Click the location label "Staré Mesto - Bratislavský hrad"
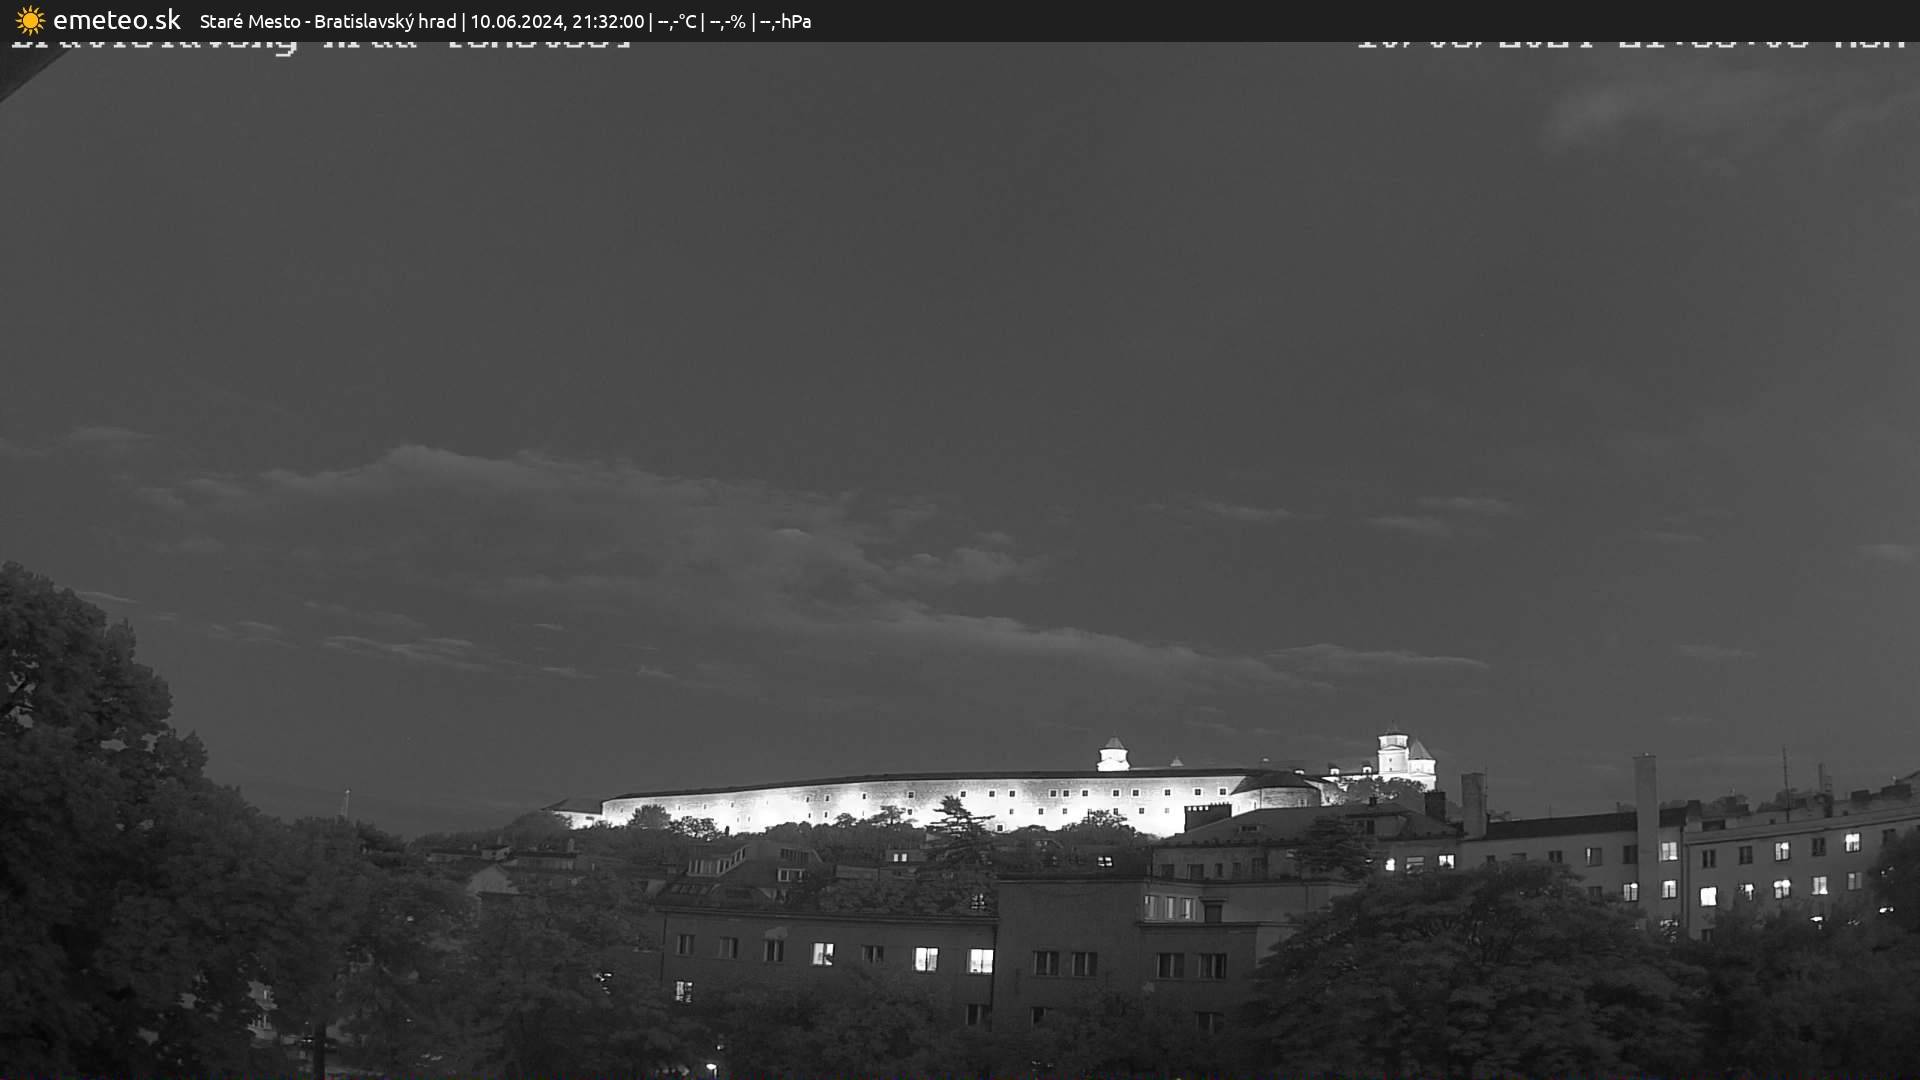The width and height of the screenshot is (1920, 1080). (328, 20)
